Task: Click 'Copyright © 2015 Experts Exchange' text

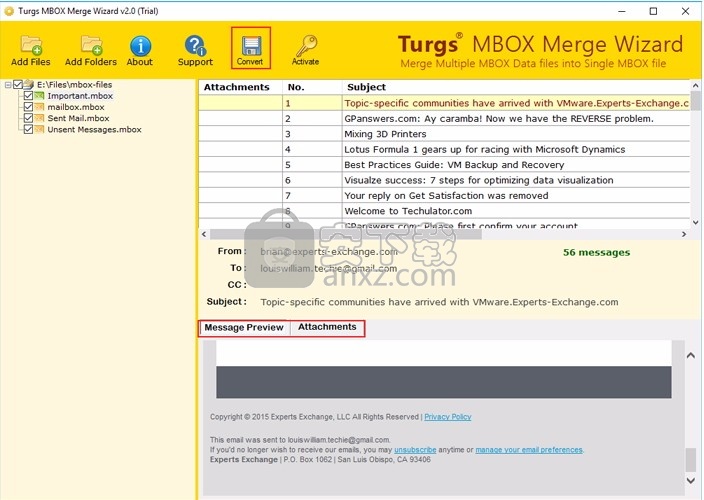Action: point(314,417)
